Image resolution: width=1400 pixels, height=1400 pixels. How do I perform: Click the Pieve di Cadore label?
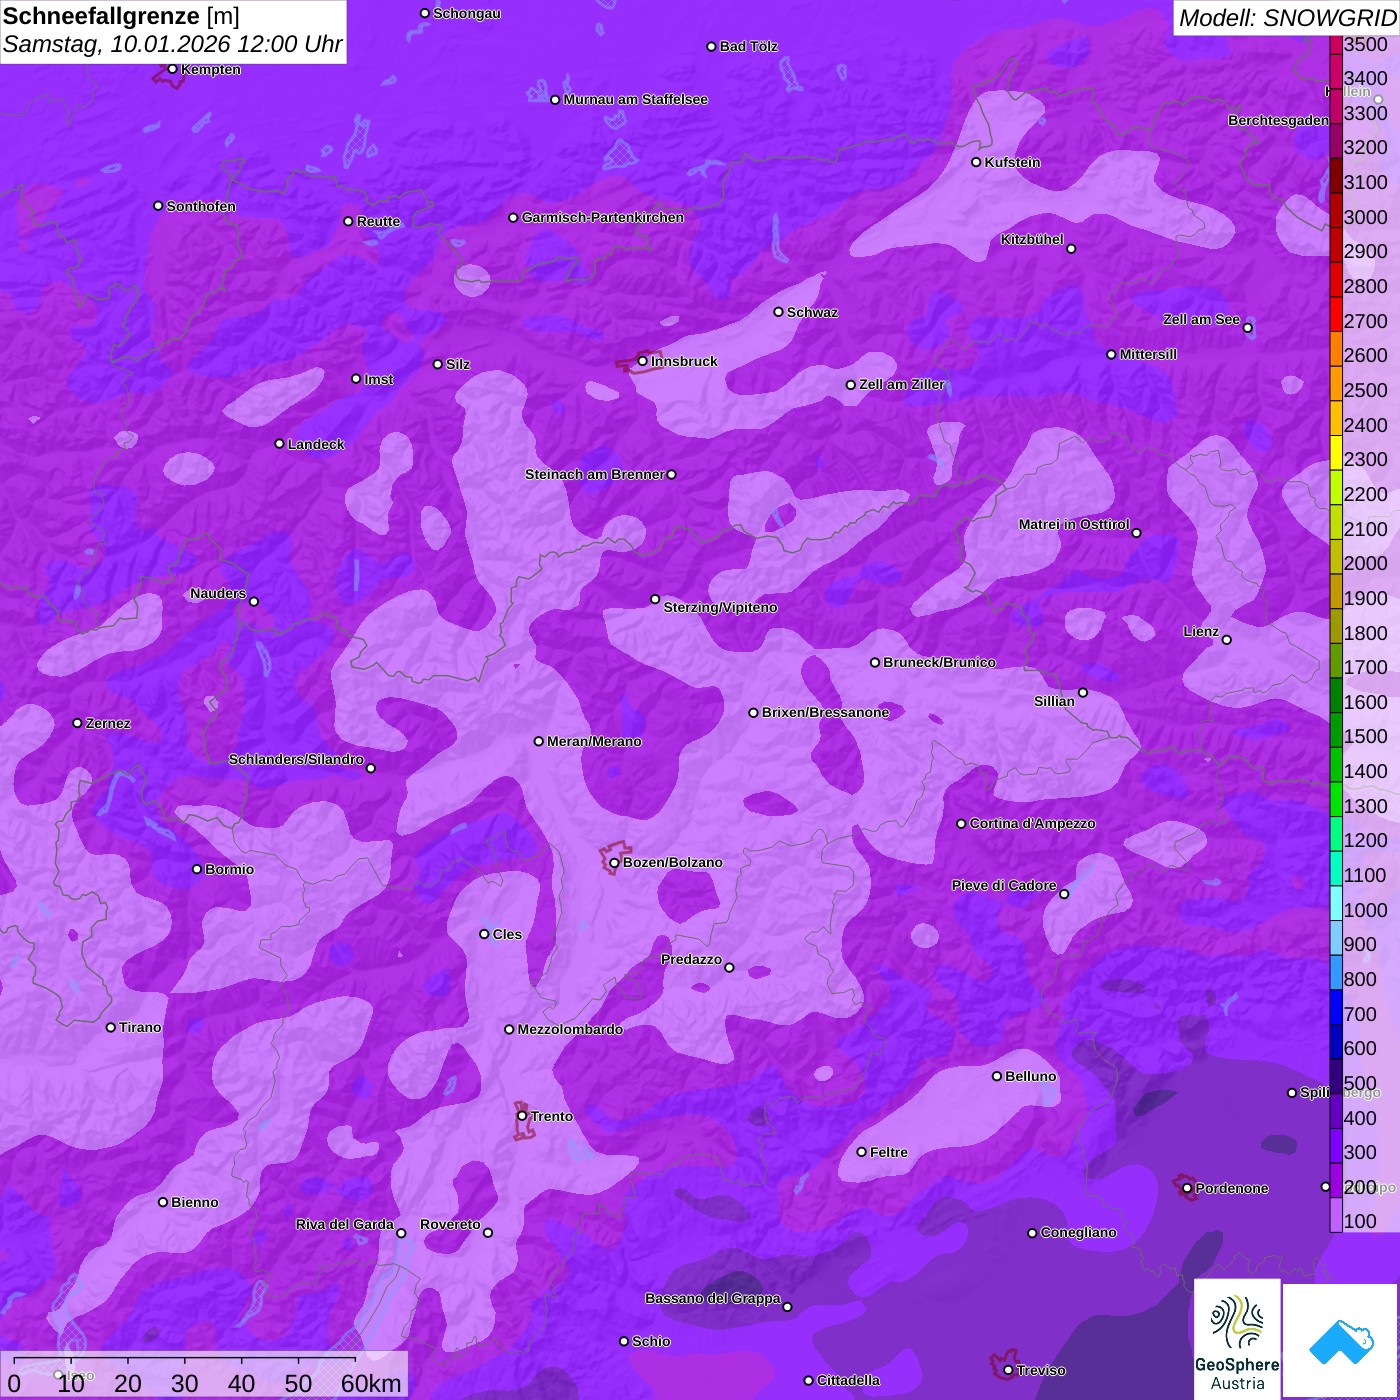[x=1004, y=885]
